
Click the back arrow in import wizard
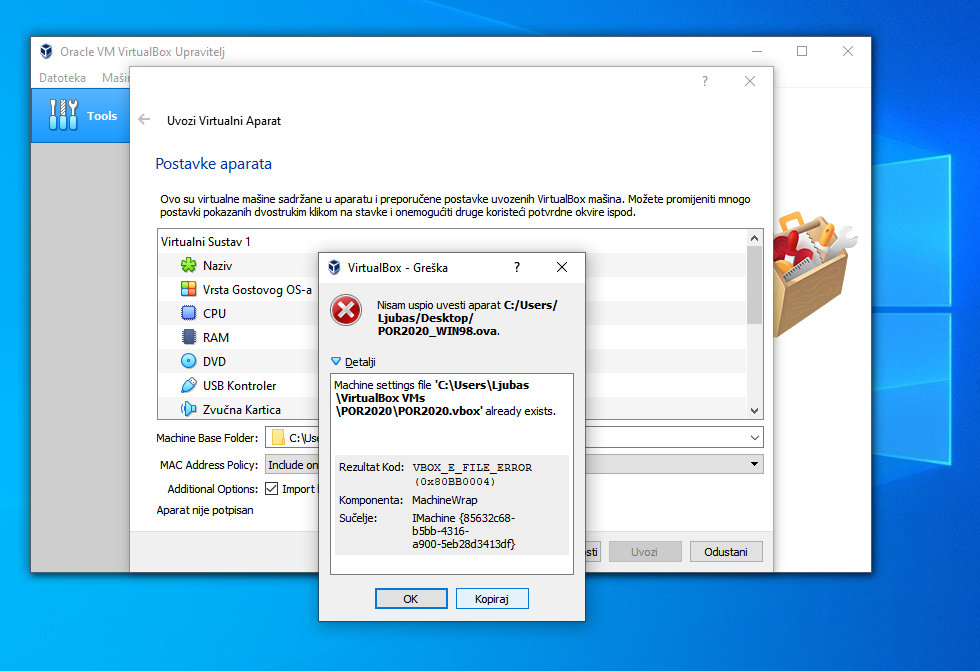click(x=144, y=119)
